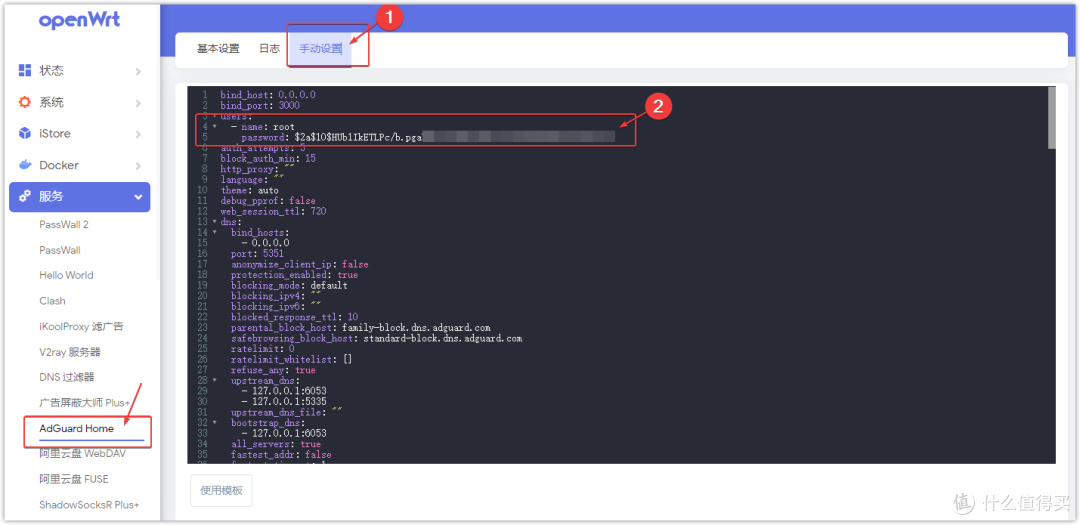Click the 状态 dashboard icon
This screenshot has width=1080, height=525.
click(25, 70)
